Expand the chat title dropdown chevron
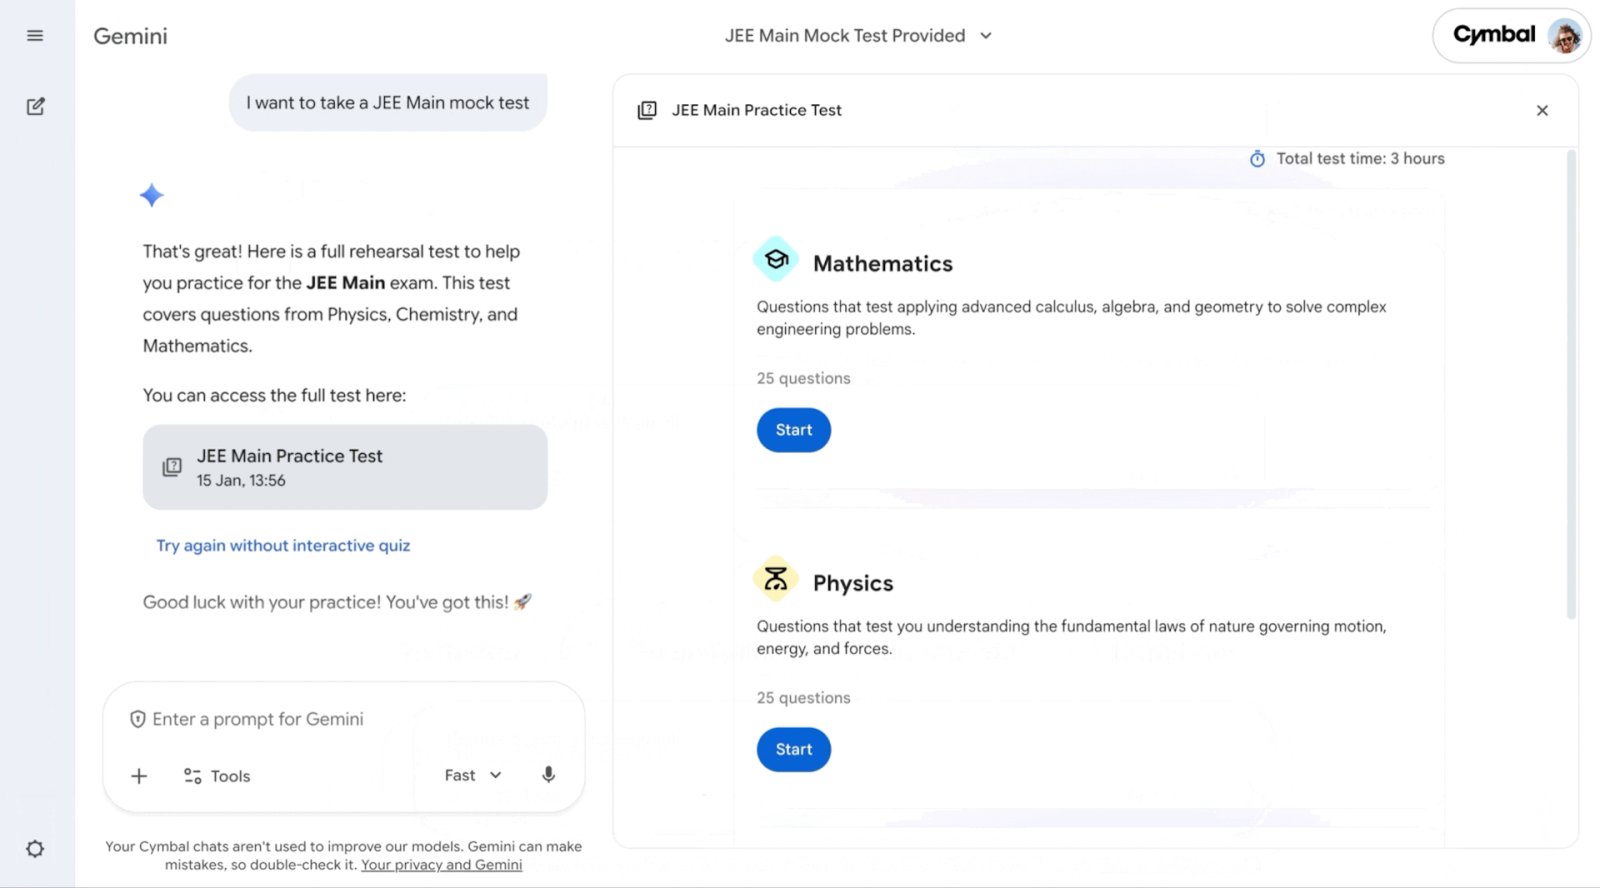Viewport: 1600px width, 888px height. click(986, 36)
